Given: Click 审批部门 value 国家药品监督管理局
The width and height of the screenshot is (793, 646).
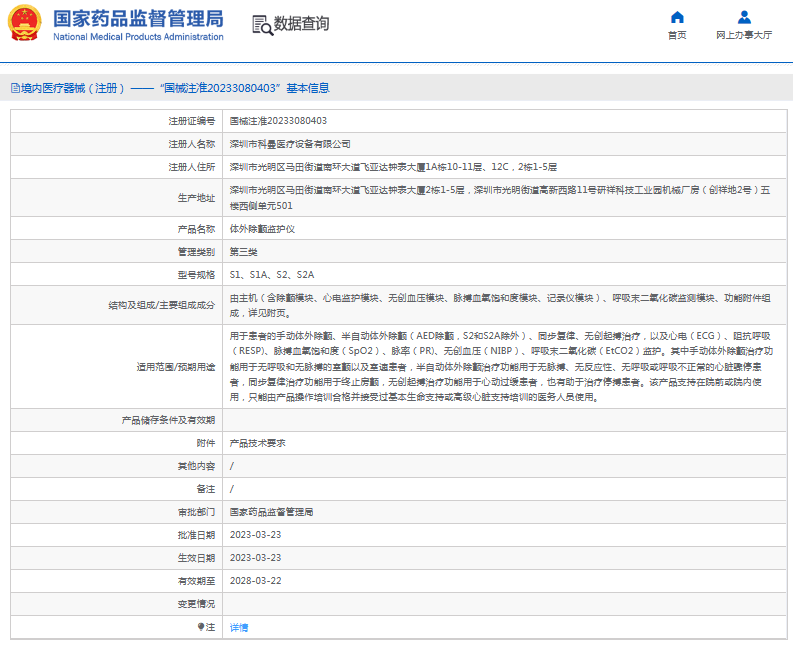Looking at the screenshot, I should pyautogui.click(x=271, y=512).
